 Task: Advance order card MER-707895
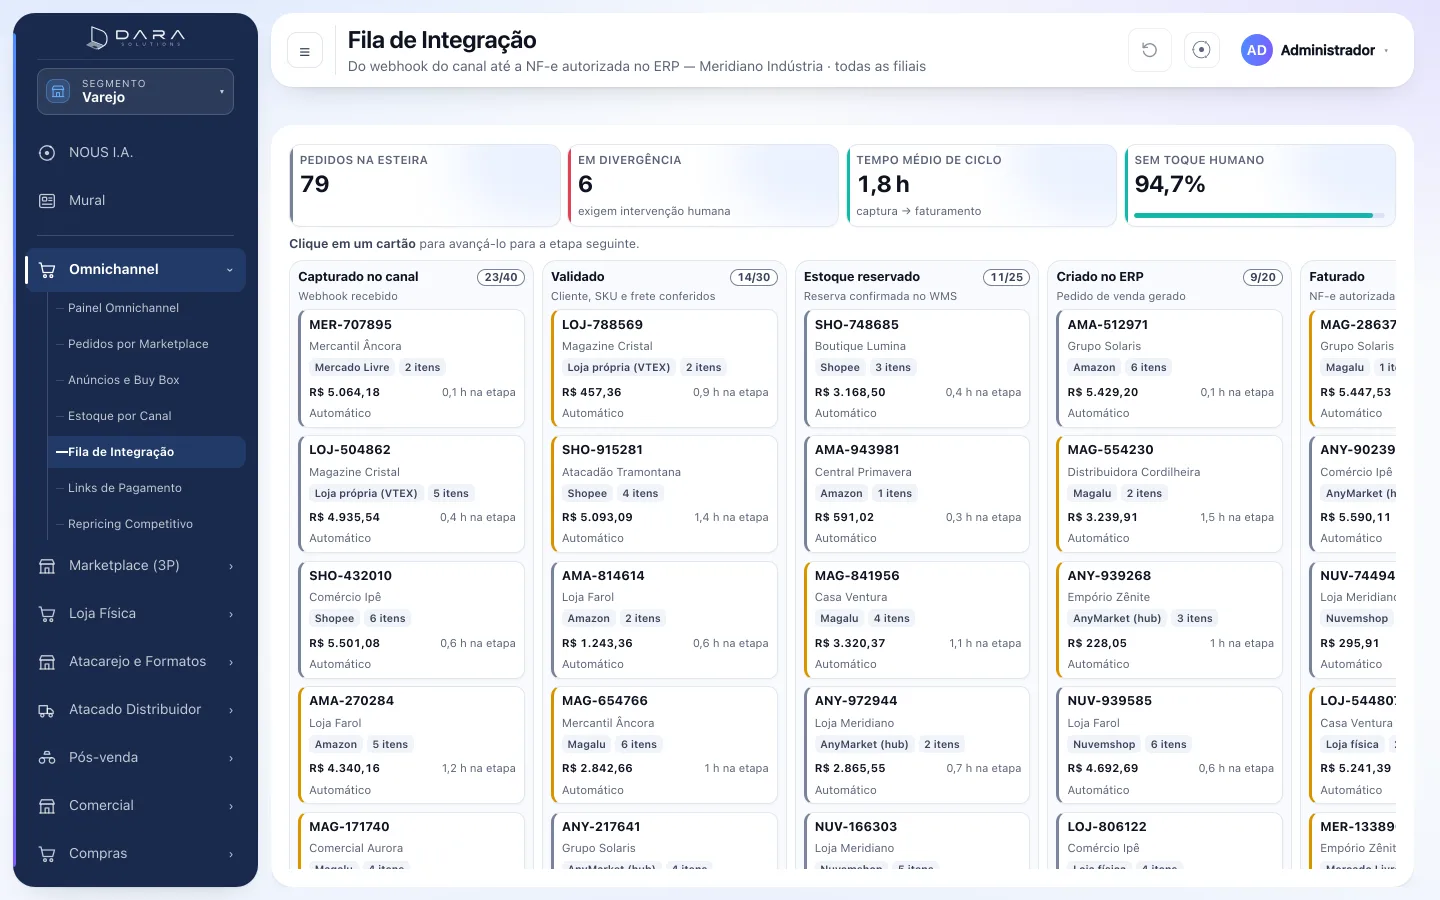411,368
